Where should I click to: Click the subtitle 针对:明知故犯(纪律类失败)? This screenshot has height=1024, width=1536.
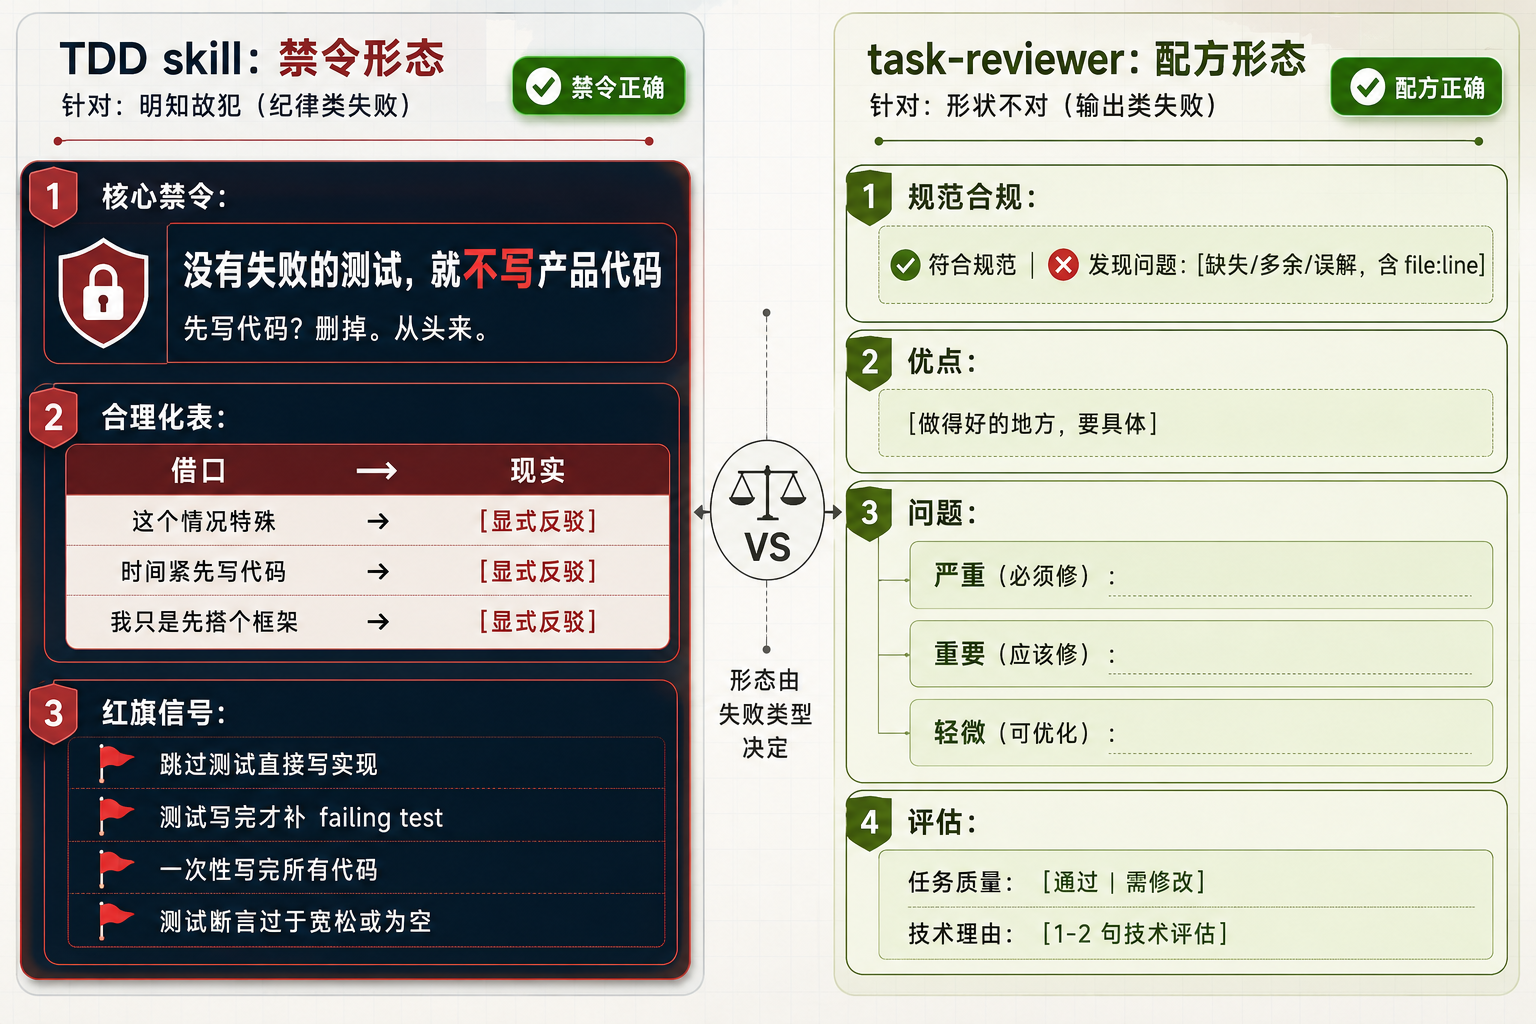click(237, 105)
